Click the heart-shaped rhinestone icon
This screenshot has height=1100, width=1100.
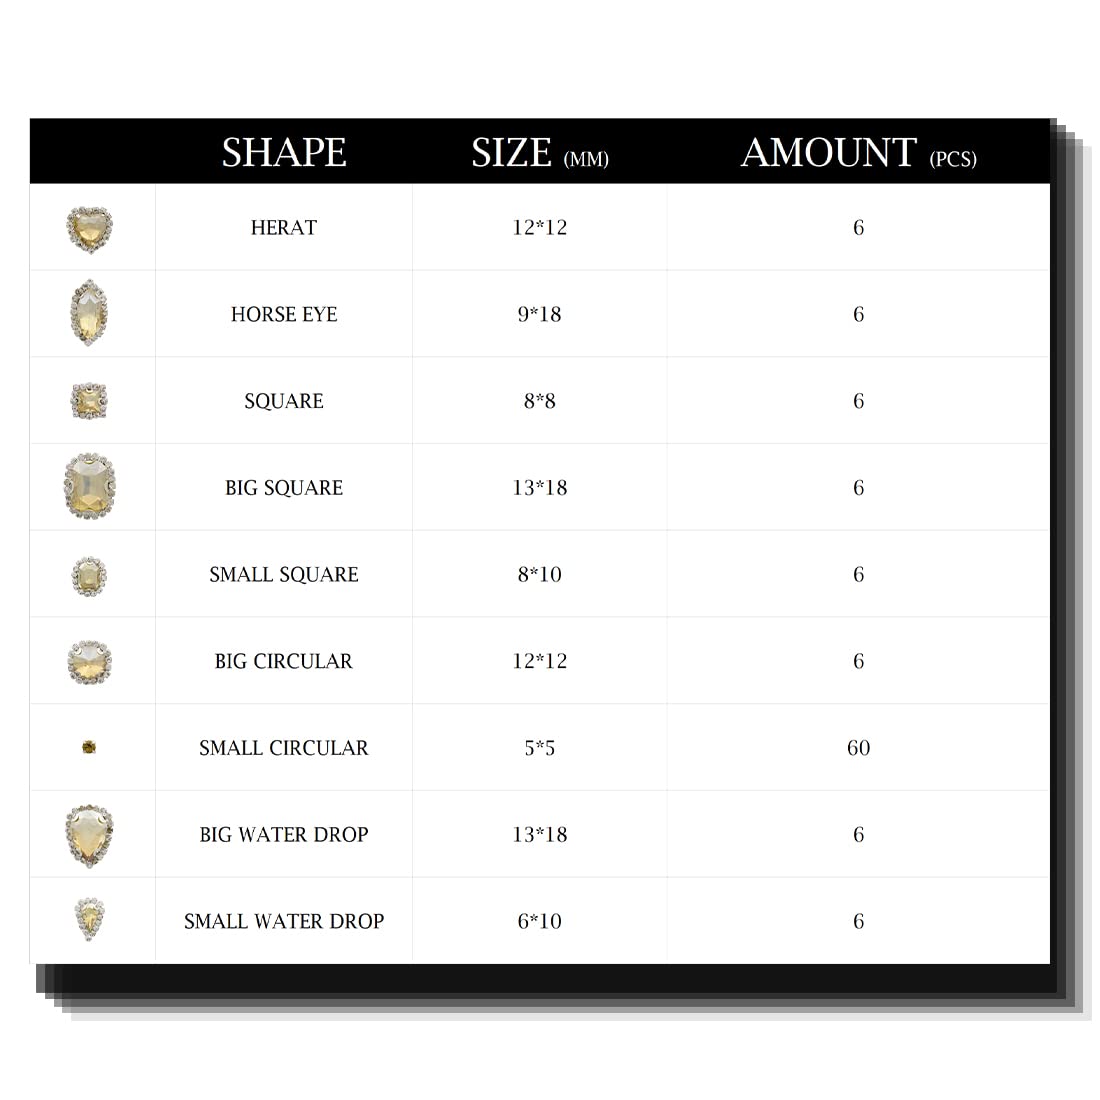(89, 229)
